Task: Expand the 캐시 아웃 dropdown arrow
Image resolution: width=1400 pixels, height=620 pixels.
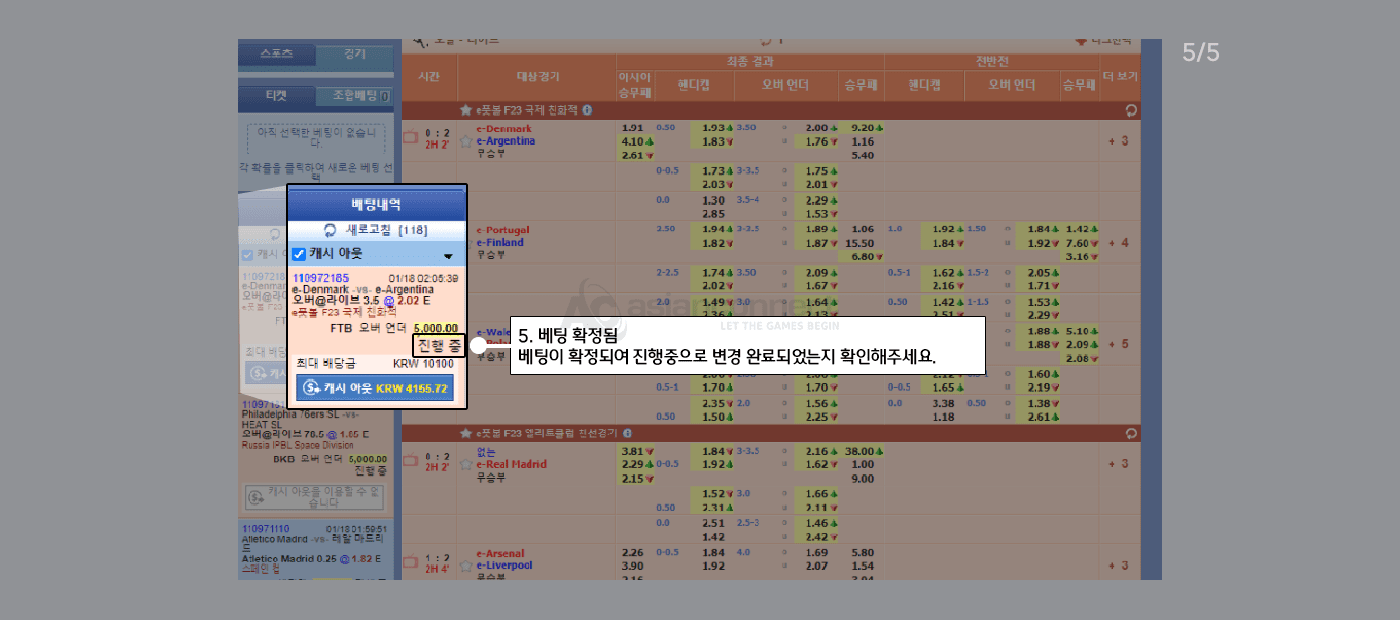Action: click(x=448, y=256)
